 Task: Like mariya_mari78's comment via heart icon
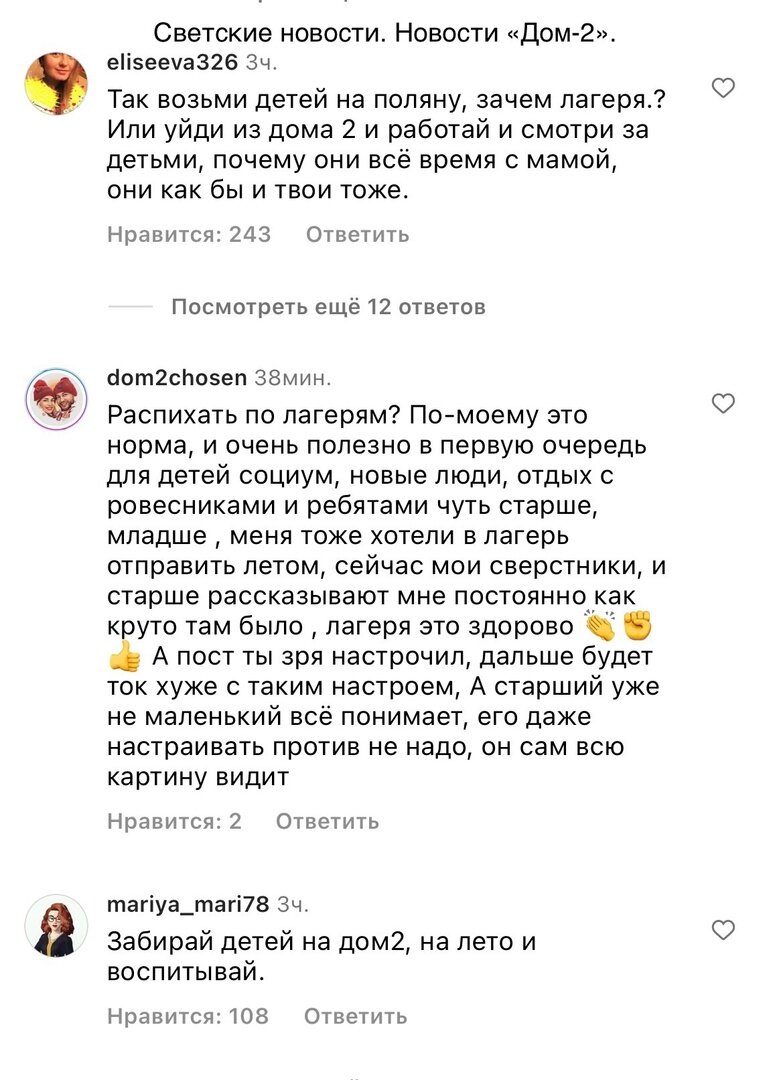[723, 927]
